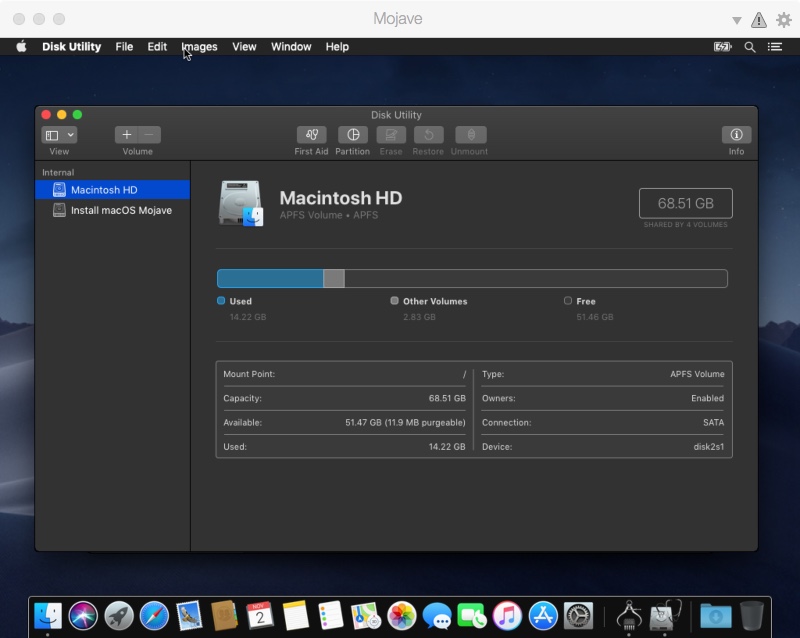Toggle the sidebar View icon

coord(52,135)
